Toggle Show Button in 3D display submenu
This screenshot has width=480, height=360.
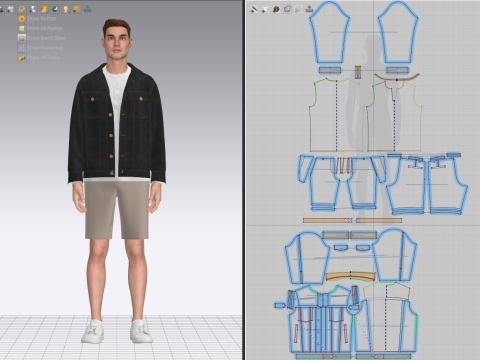37,19
